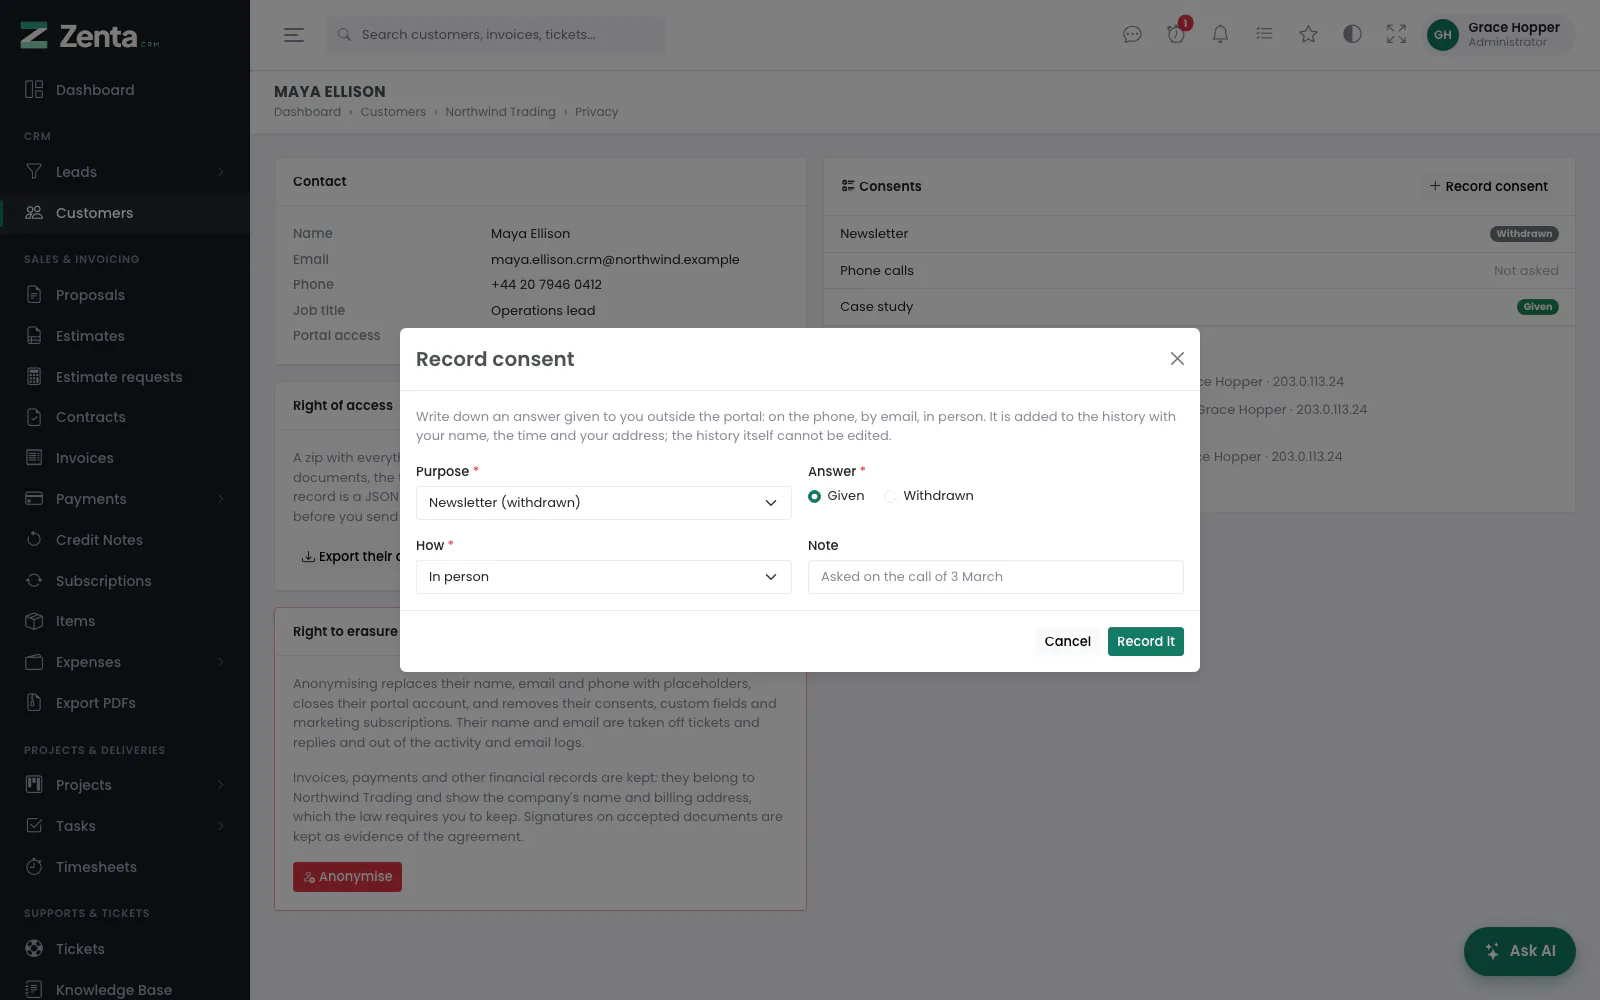Close the Record consent dialog

[1177, 359]
